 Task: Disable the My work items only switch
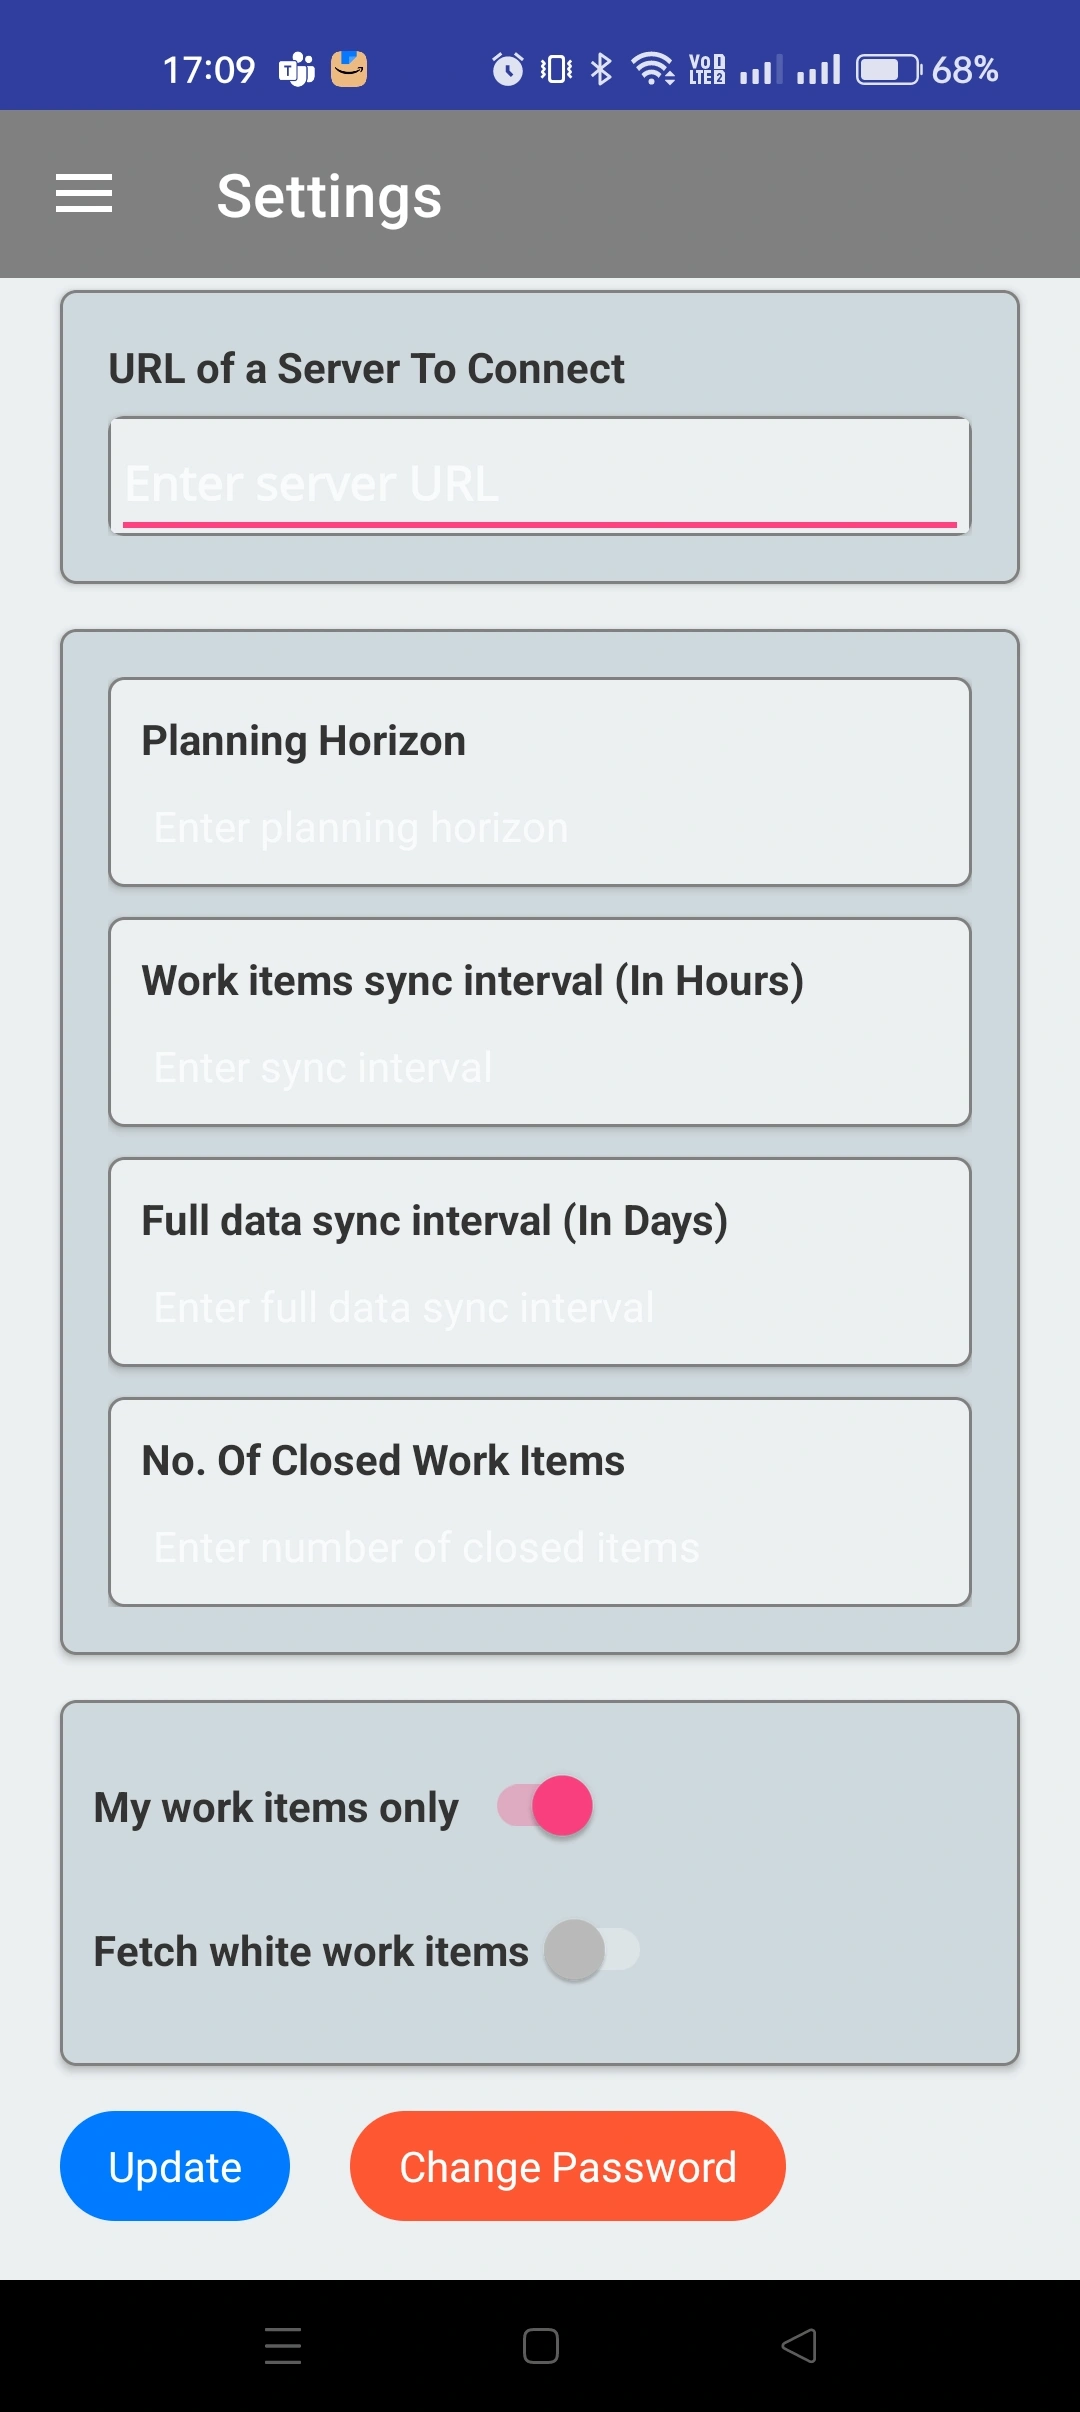coord(545,1806)
